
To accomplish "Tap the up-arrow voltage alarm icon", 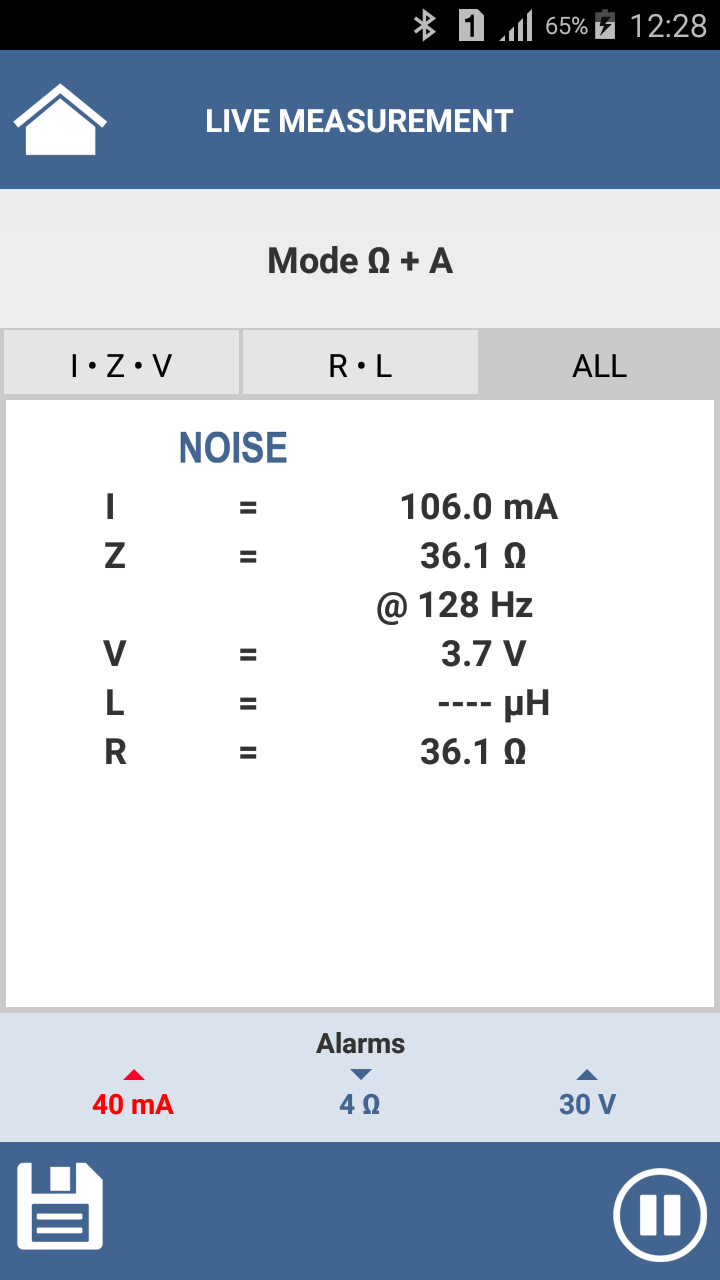I will [x=587, y=1075].
